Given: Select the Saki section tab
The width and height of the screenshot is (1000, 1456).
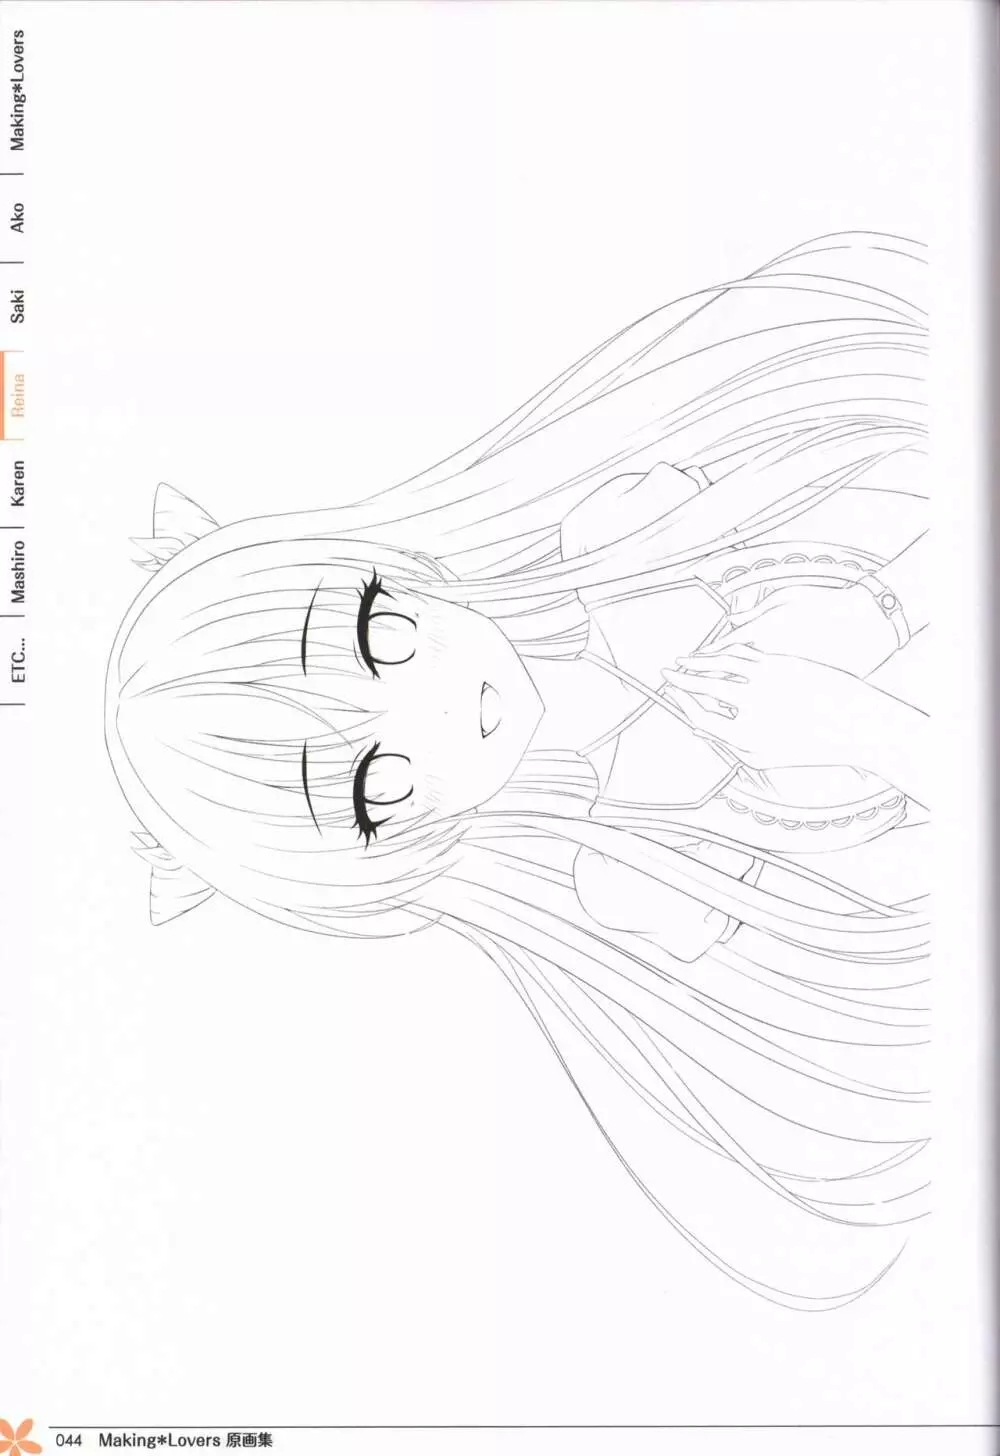Looking at the screenshot, I should [x=17, y=306].
